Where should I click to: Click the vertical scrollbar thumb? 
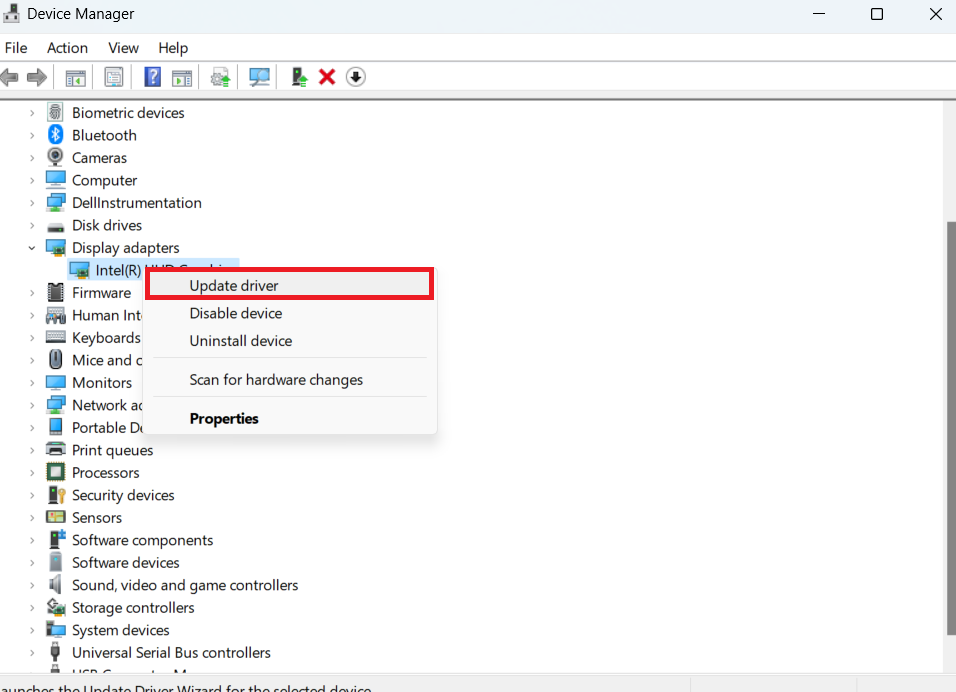tap(951, 428)
